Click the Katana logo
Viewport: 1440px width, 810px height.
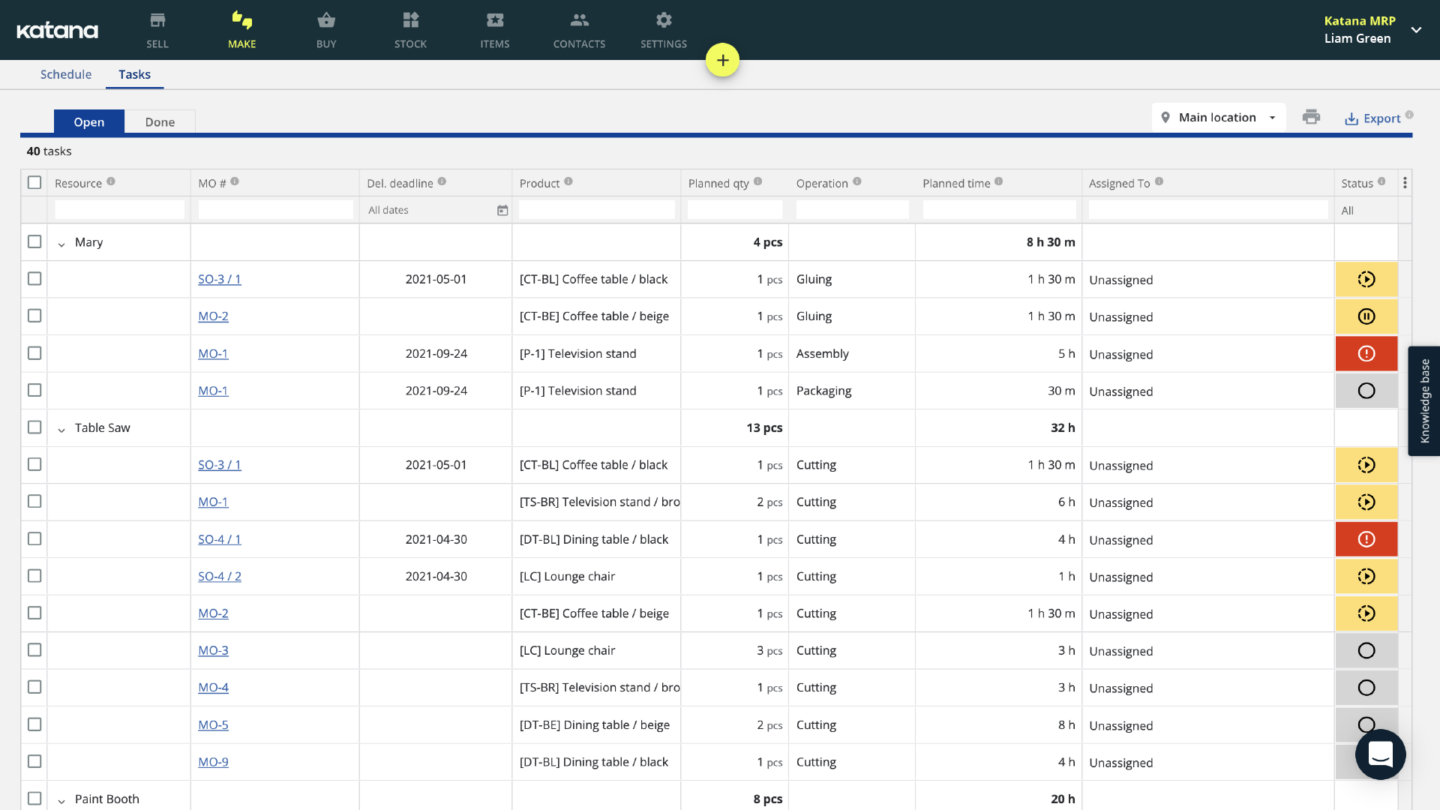pyautogui.click(x=57, y=30)
